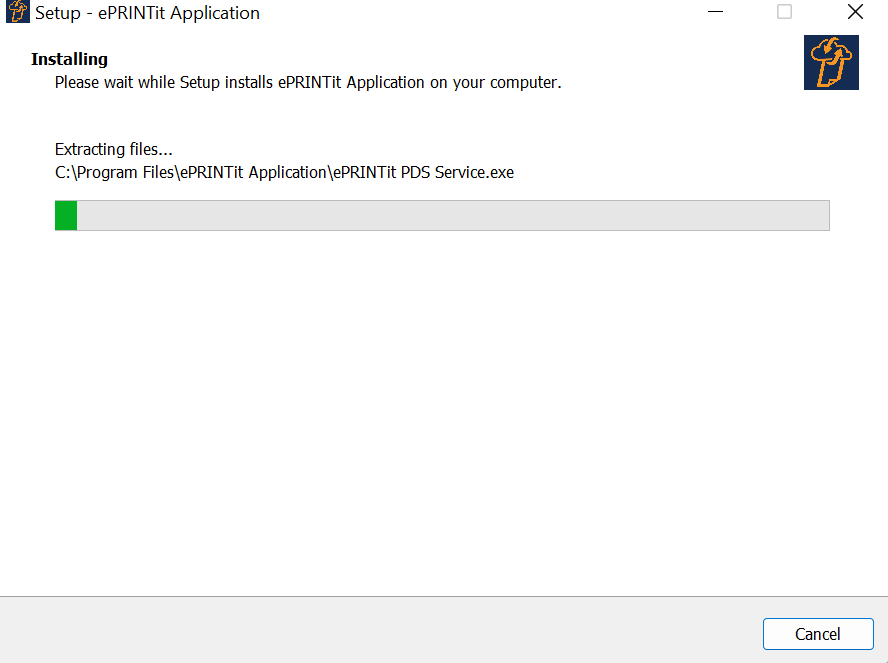Click the ePRINTit icon in title bar
The height and width of the screenshot is (663, 888).
pyautogui.click(x=18, y=13)
